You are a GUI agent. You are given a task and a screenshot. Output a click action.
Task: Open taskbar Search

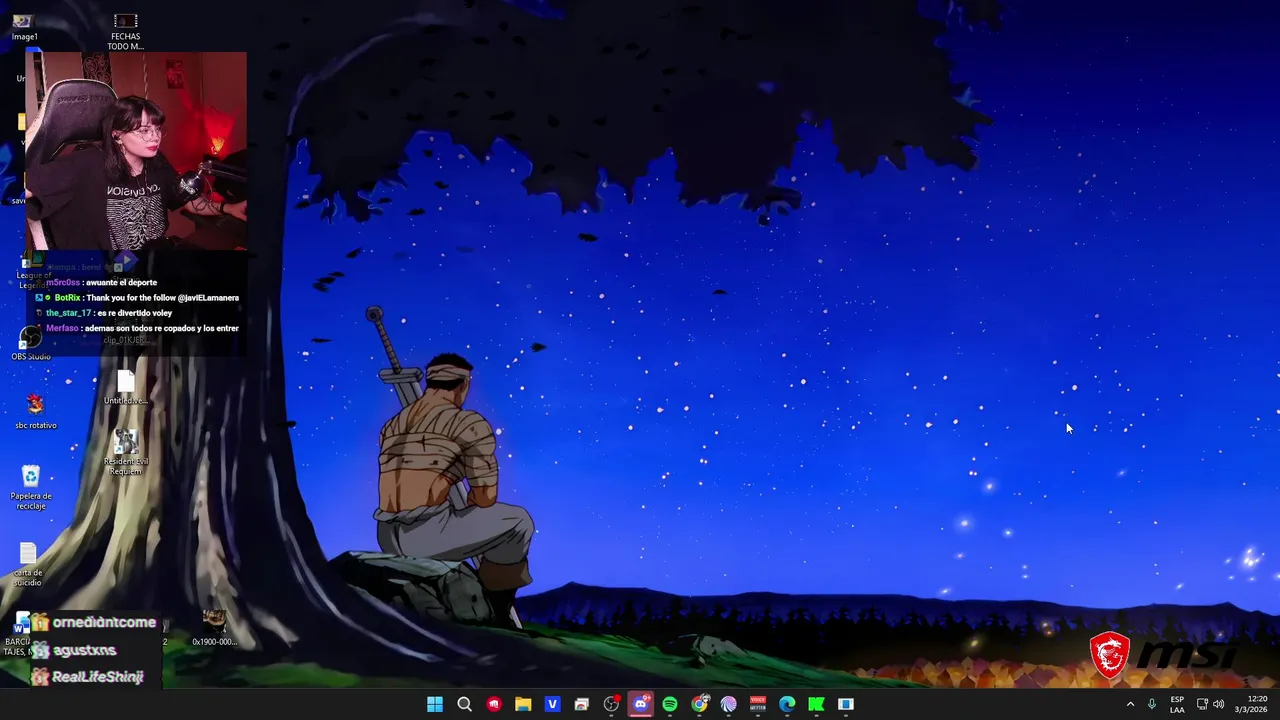tap(464, 704)
